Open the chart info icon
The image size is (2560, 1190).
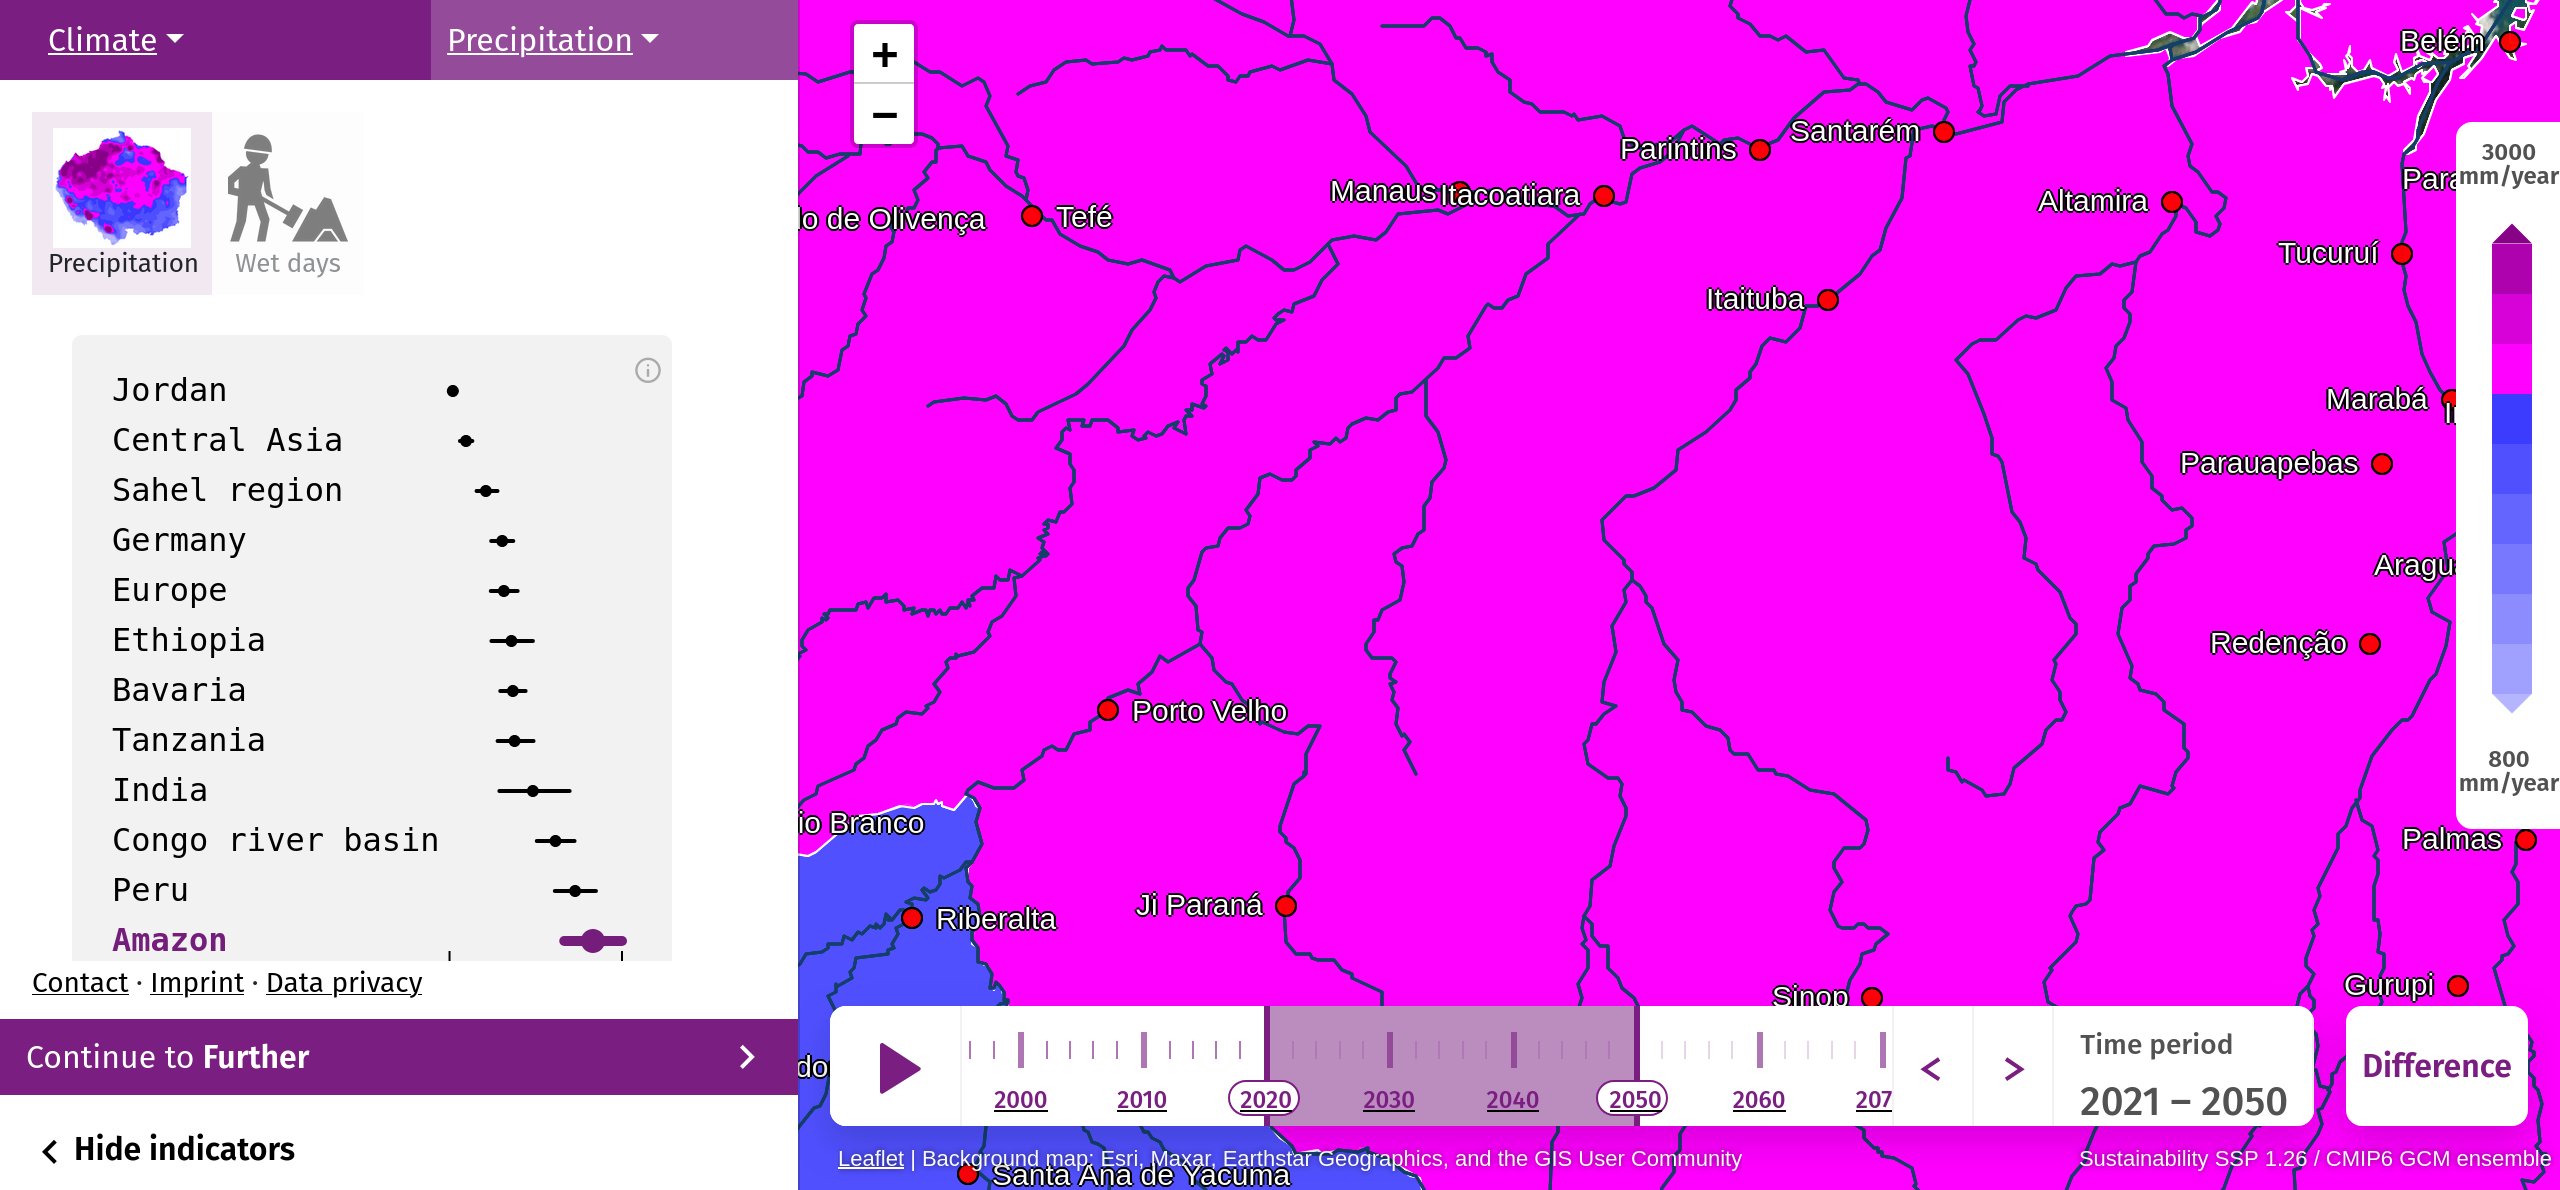tap(648, 371)
